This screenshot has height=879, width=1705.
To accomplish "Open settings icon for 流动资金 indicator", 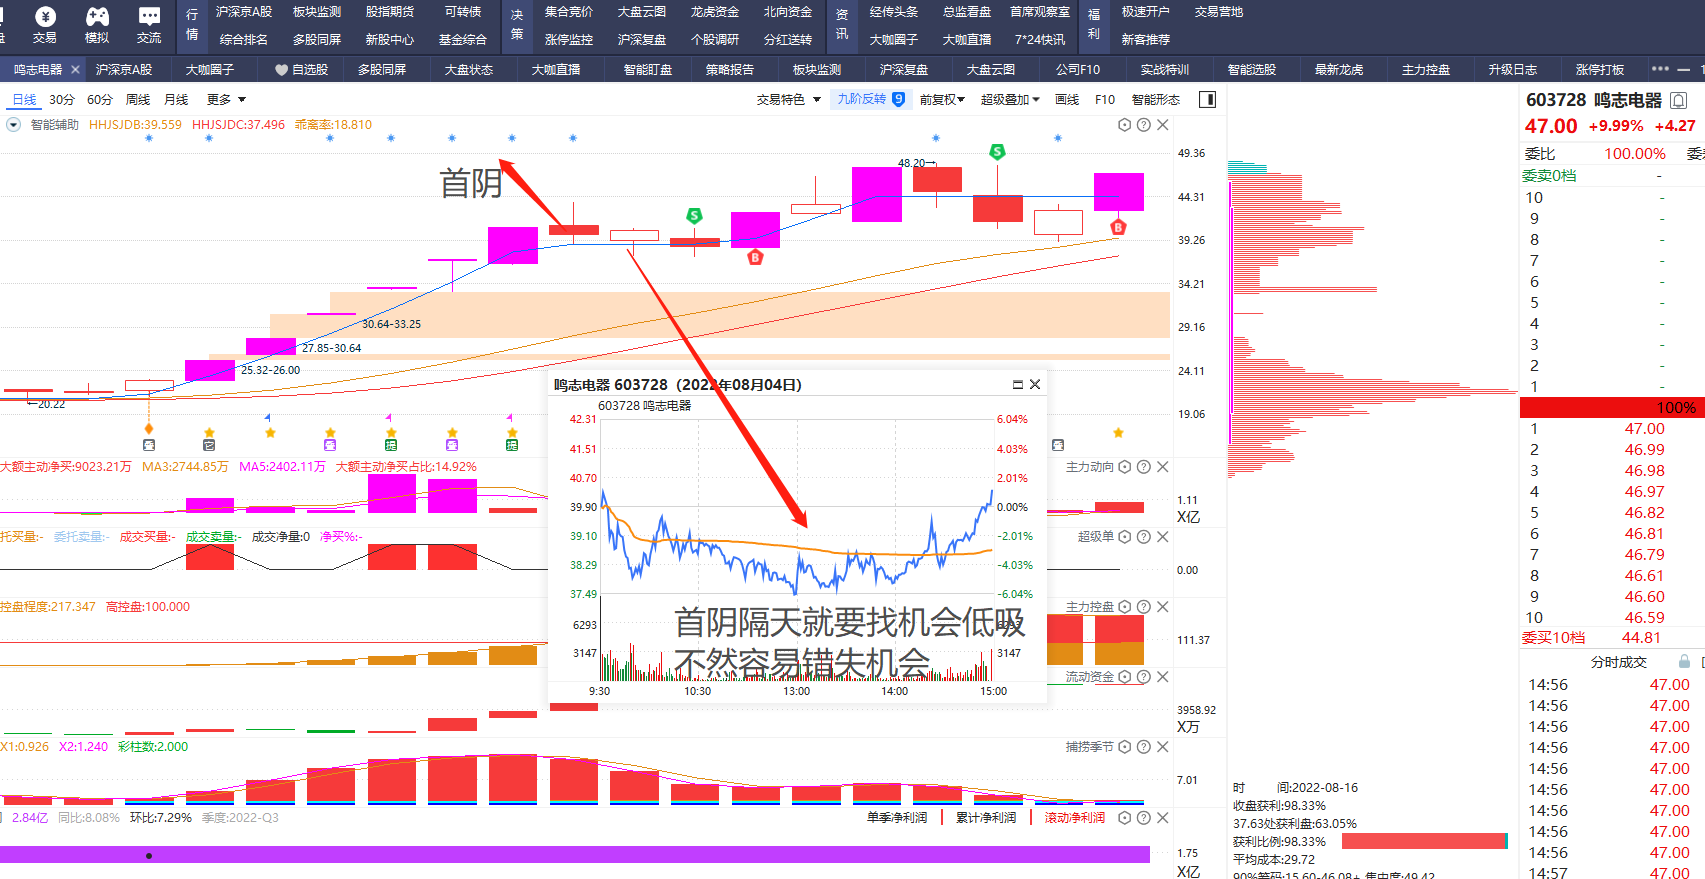I will 1125,677.
